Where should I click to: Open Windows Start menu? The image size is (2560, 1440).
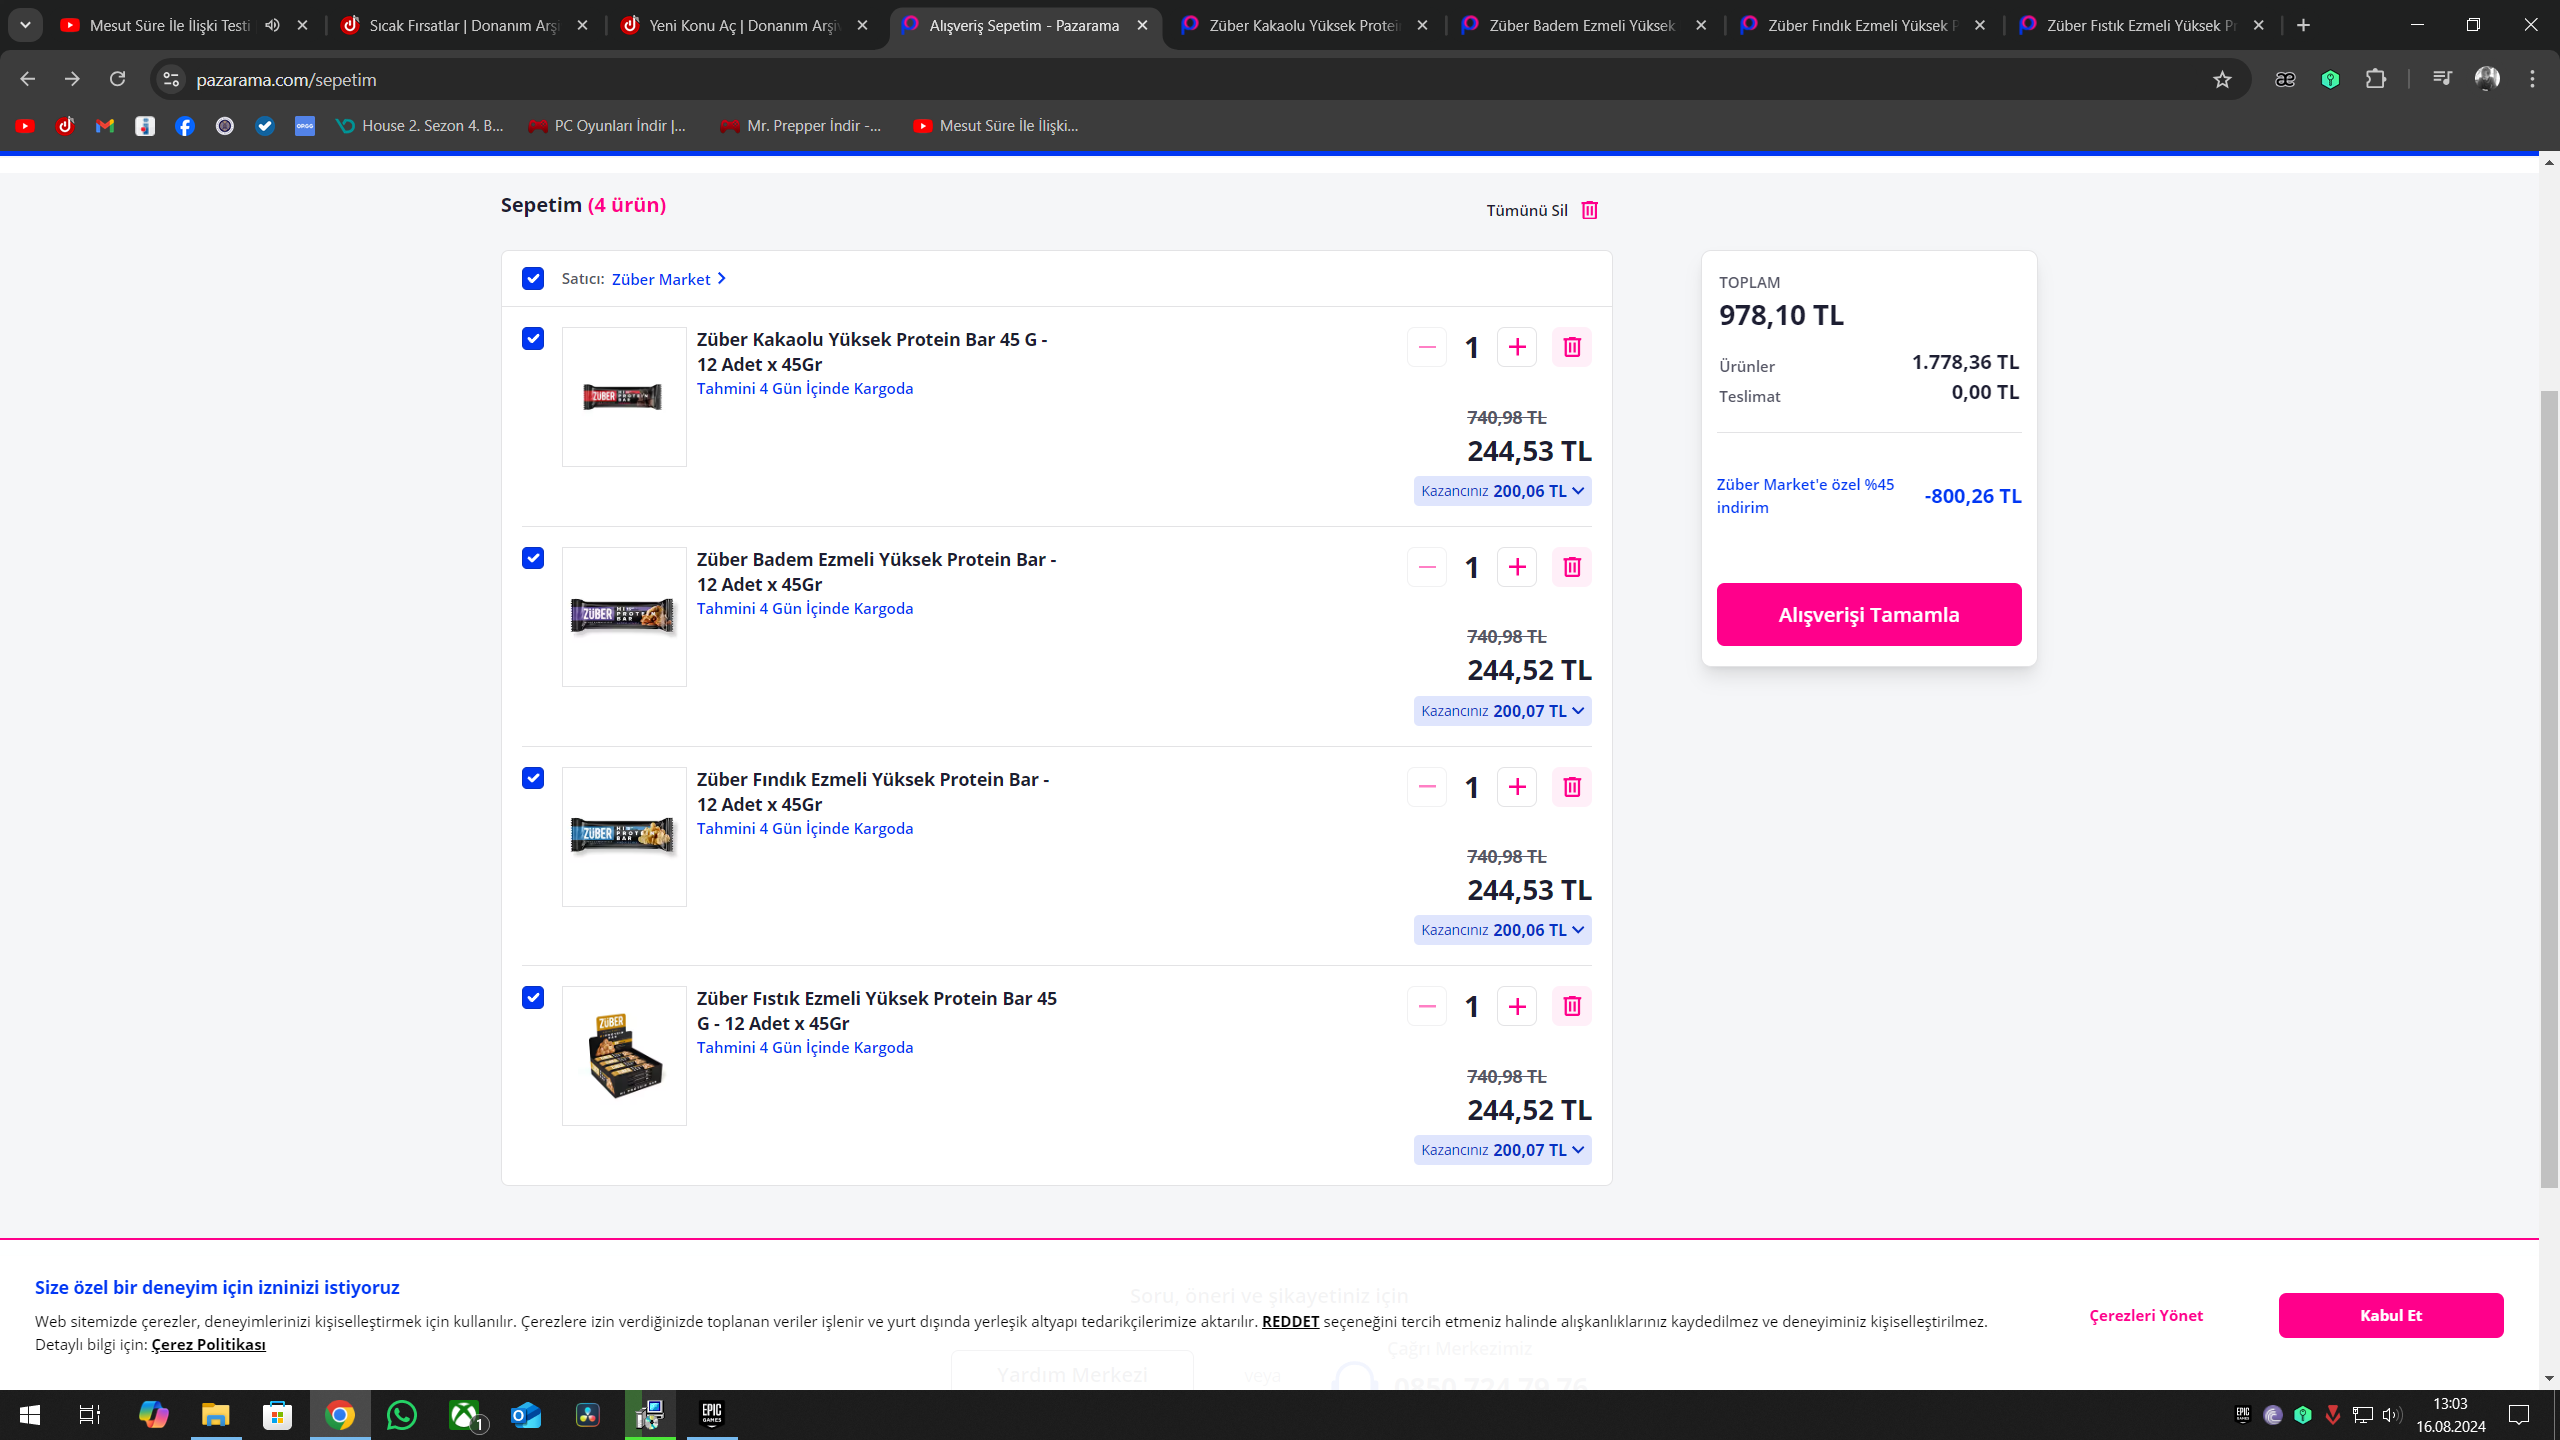[x=30, y=1415]
